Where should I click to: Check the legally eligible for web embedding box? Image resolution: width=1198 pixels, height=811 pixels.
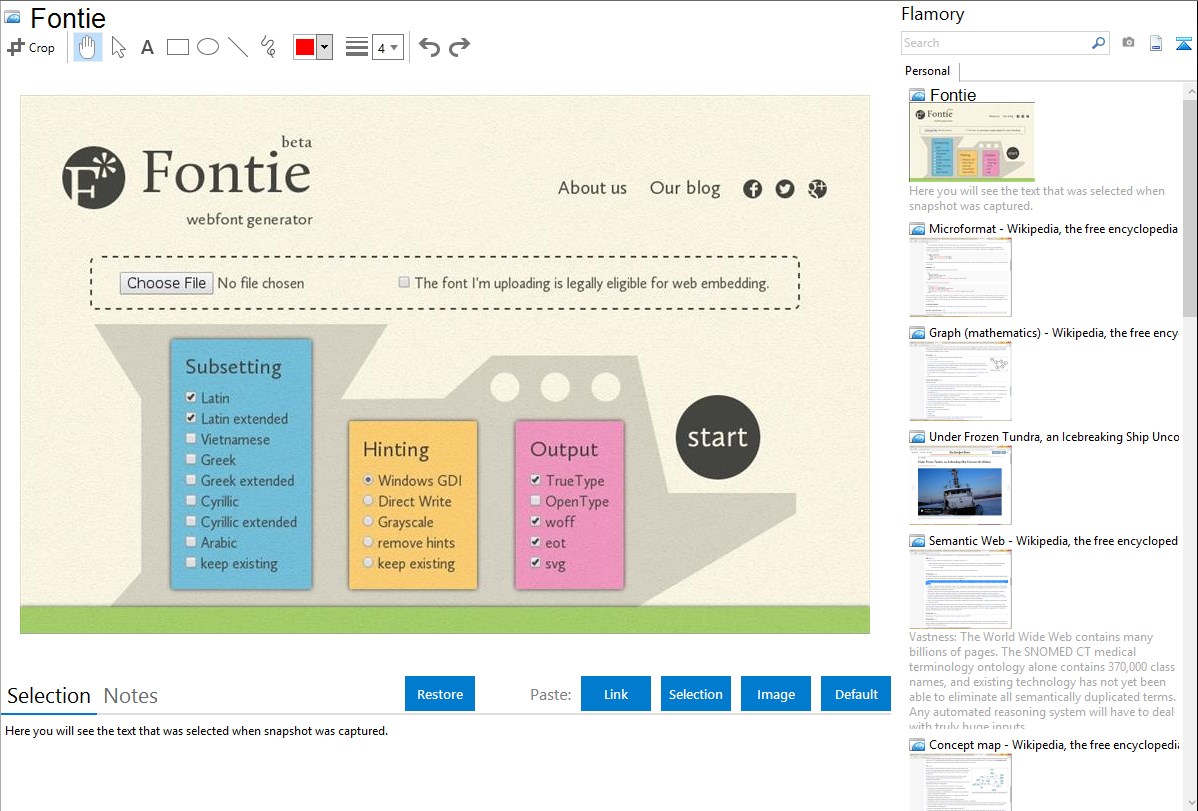coord(404,282)
